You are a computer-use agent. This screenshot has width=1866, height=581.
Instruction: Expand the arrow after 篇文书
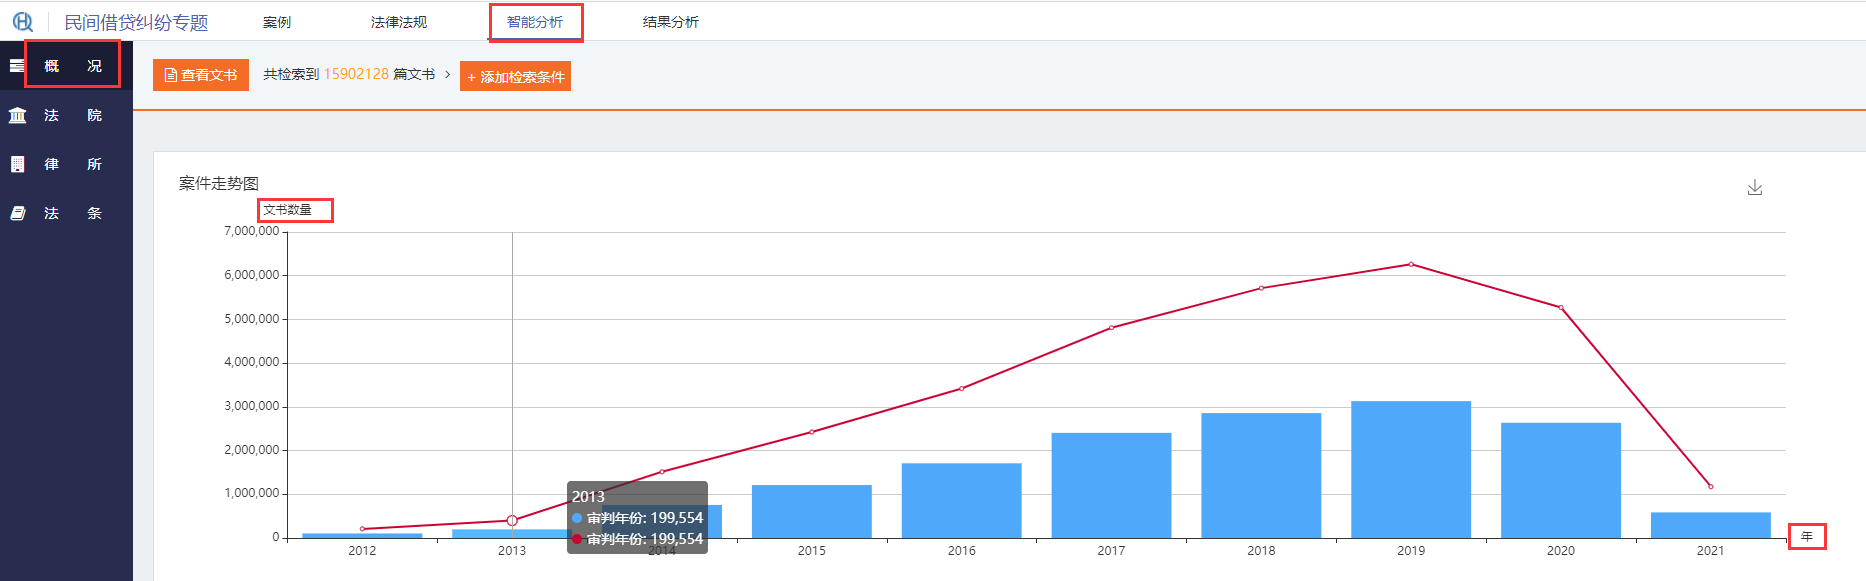pos(448,75)
